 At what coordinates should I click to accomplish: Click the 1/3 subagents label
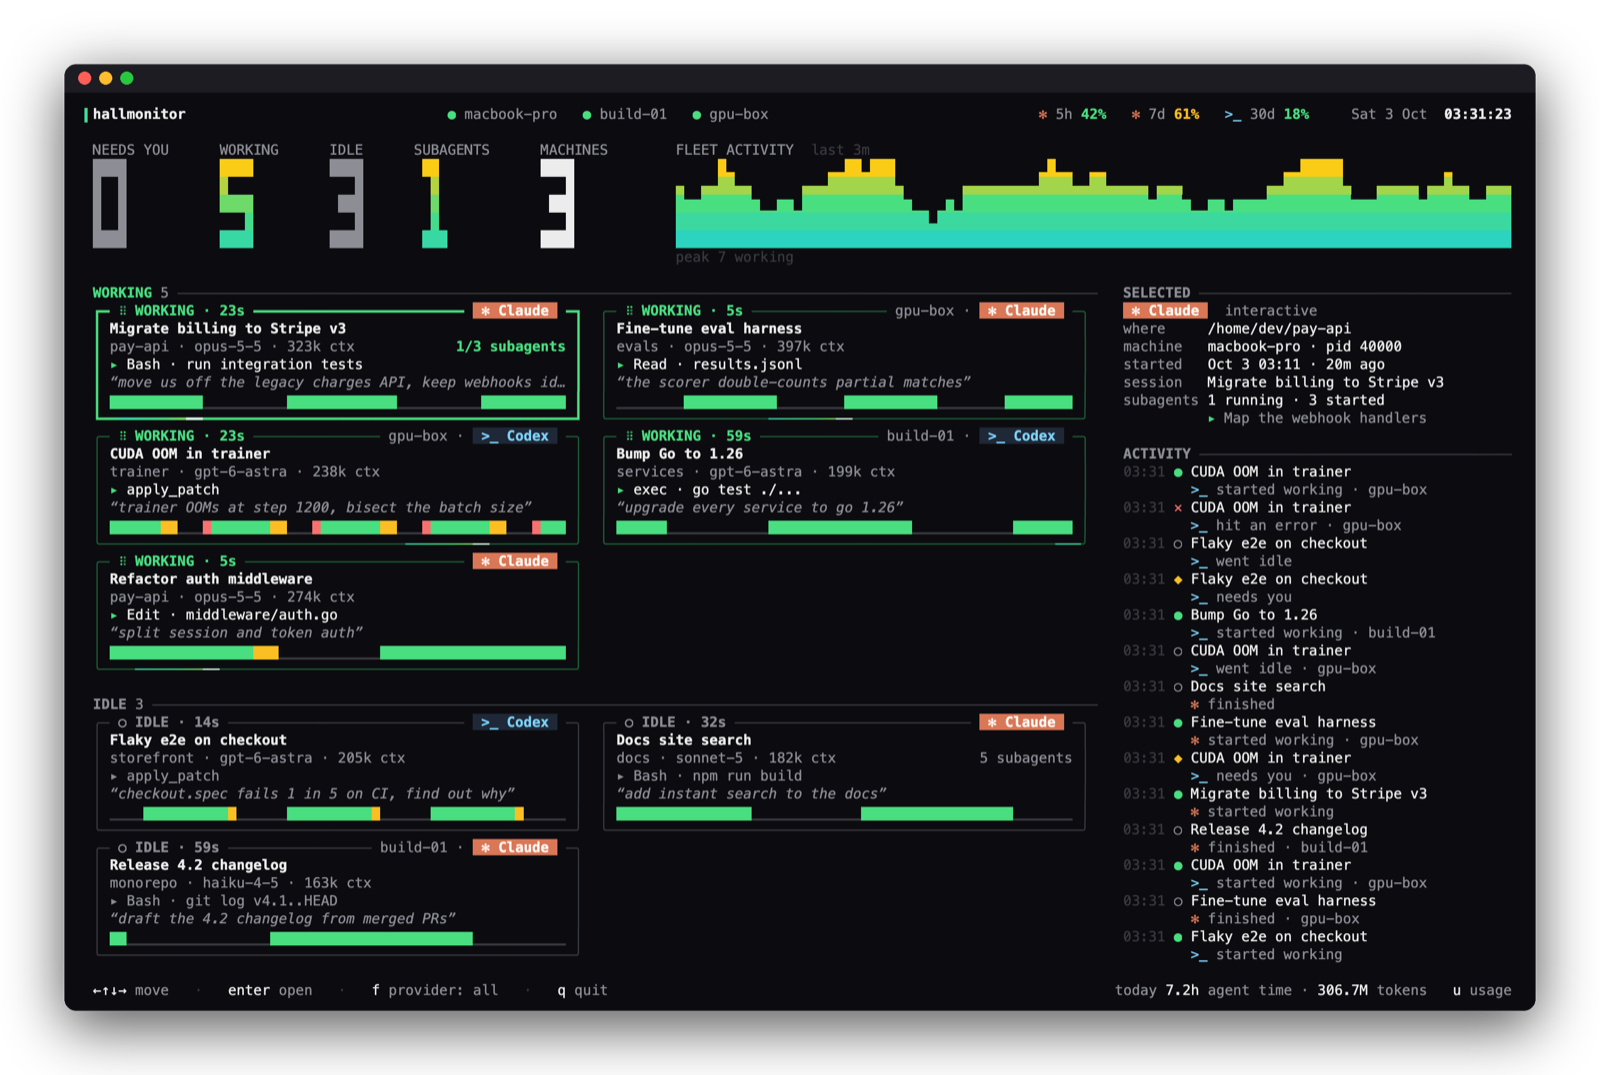(x=510, y=347)
